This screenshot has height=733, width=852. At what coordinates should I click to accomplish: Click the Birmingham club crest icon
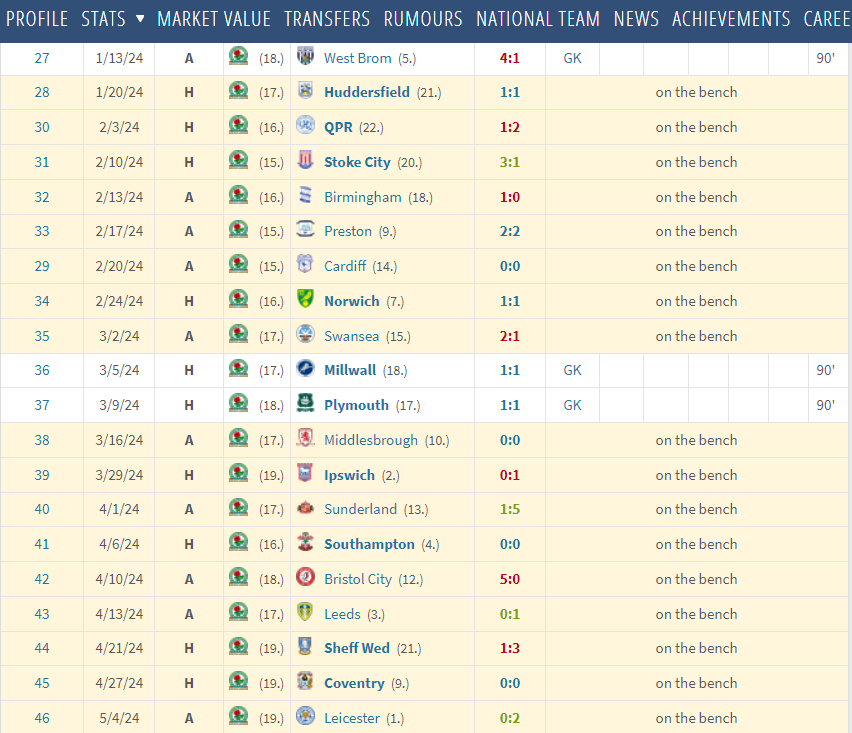(305, 195)
